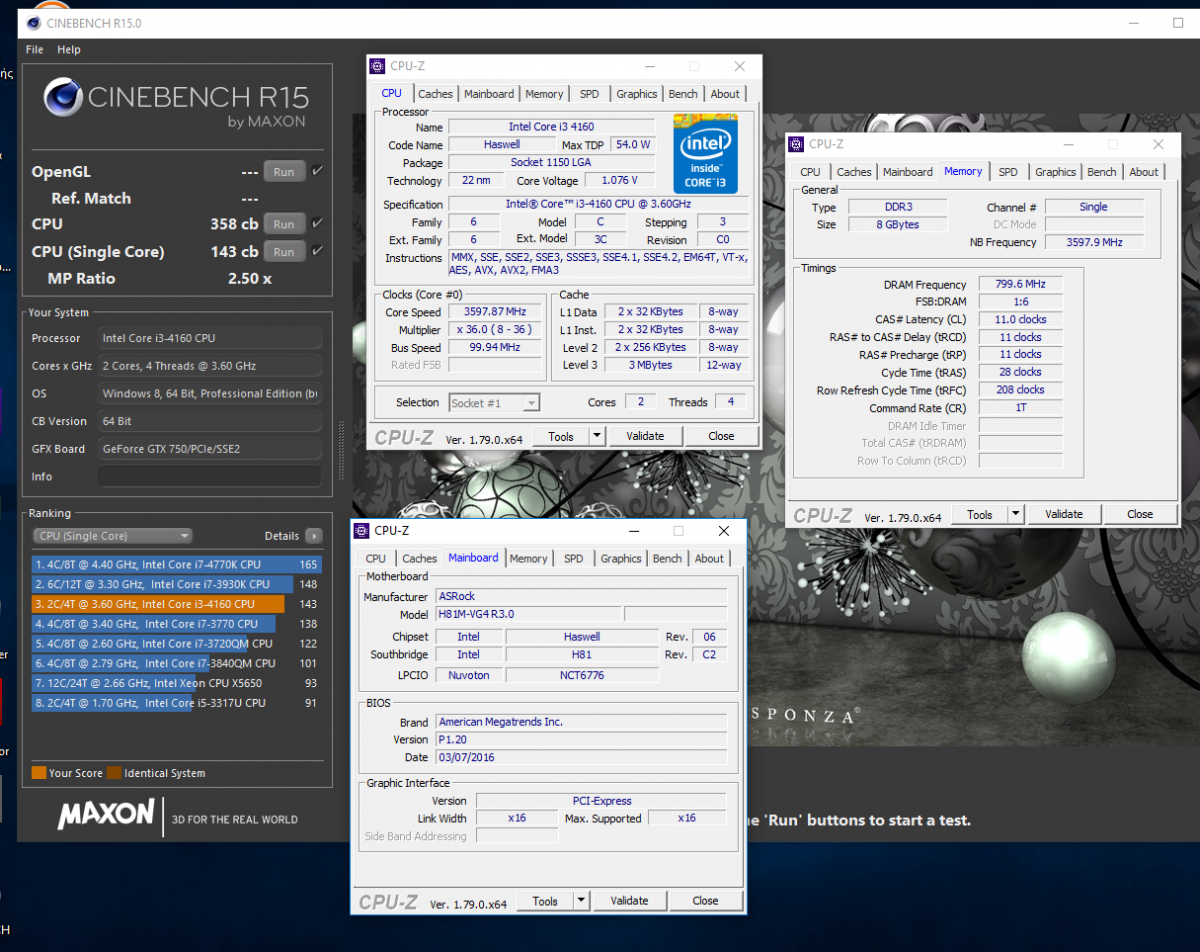Click the title bar icon of the CPU-Z mainboard window

click(361, 531)
